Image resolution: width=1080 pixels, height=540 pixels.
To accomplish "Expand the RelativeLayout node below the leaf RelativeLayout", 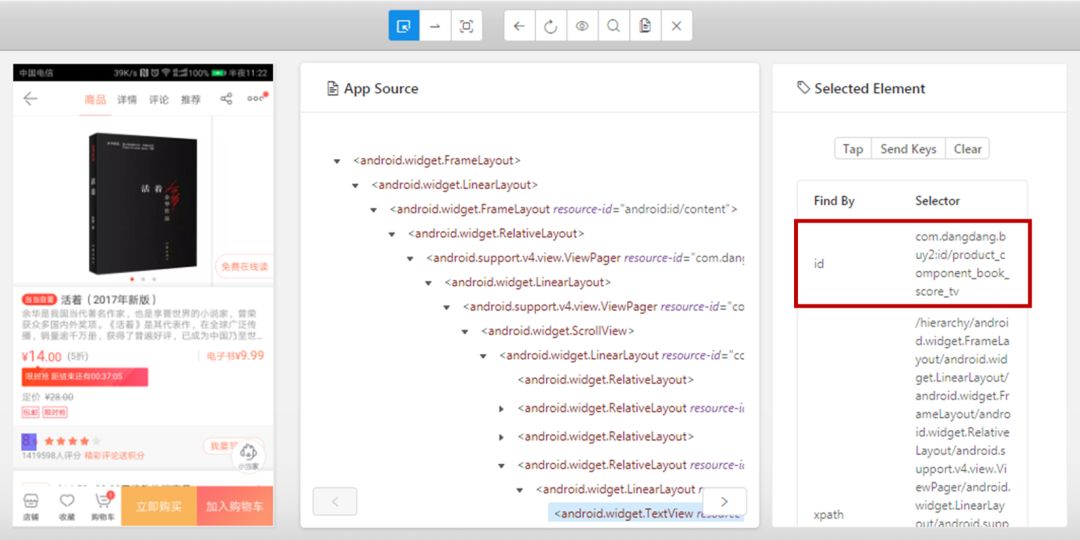I will tap(501, 408).
